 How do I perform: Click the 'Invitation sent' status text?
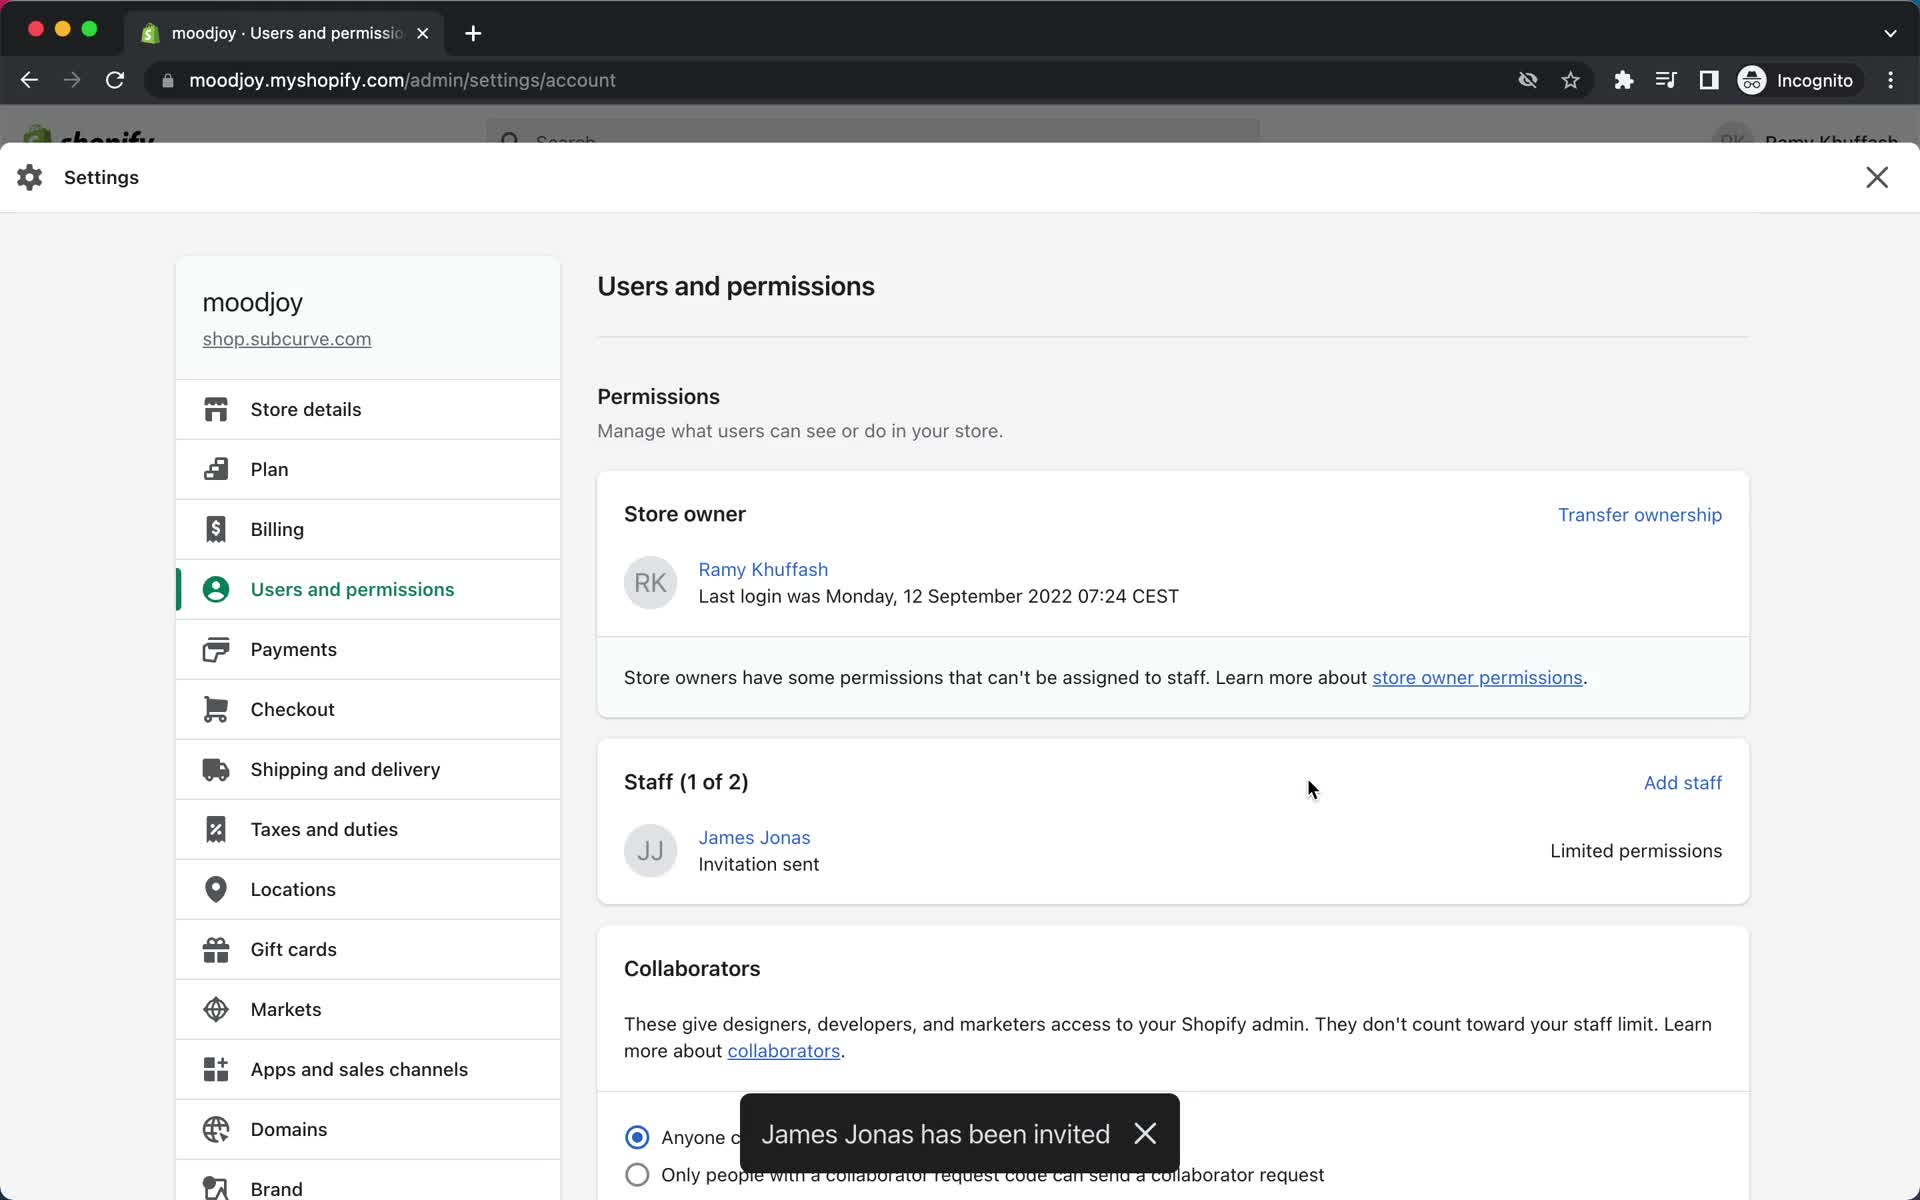(x=758, y=864)
